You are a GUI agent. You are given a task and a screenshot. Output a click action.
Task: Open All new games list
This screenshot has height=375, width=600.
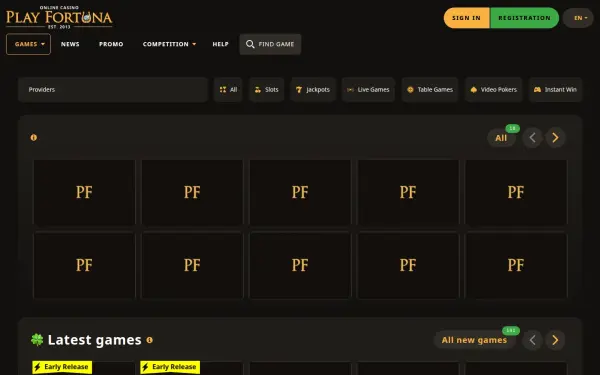click(474, 340)
